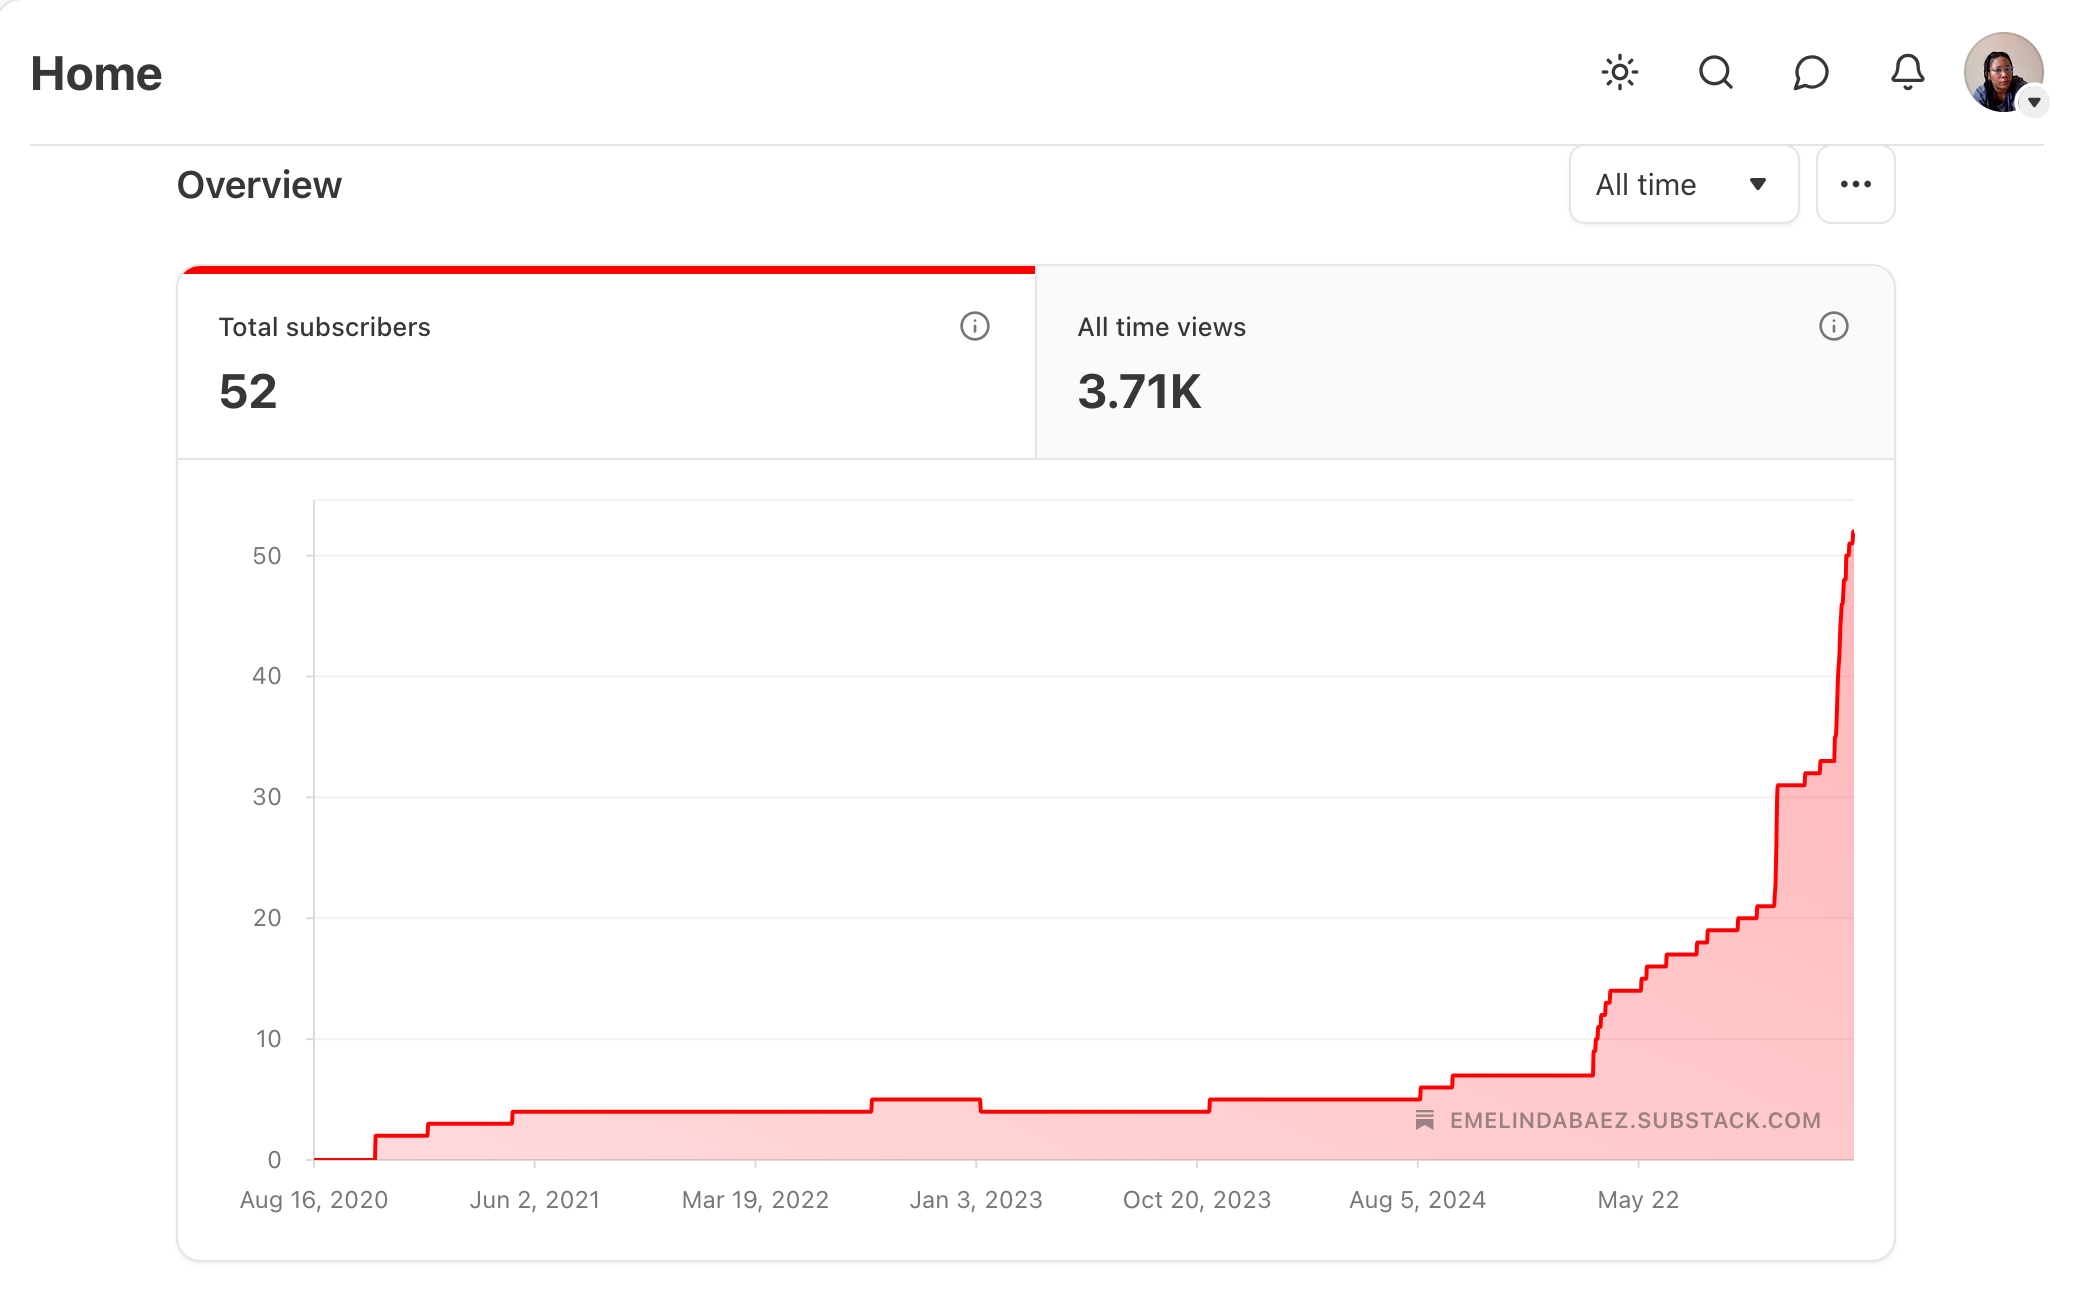Open notifications bell icon

pyautogui.click(x=1907, y=73)
